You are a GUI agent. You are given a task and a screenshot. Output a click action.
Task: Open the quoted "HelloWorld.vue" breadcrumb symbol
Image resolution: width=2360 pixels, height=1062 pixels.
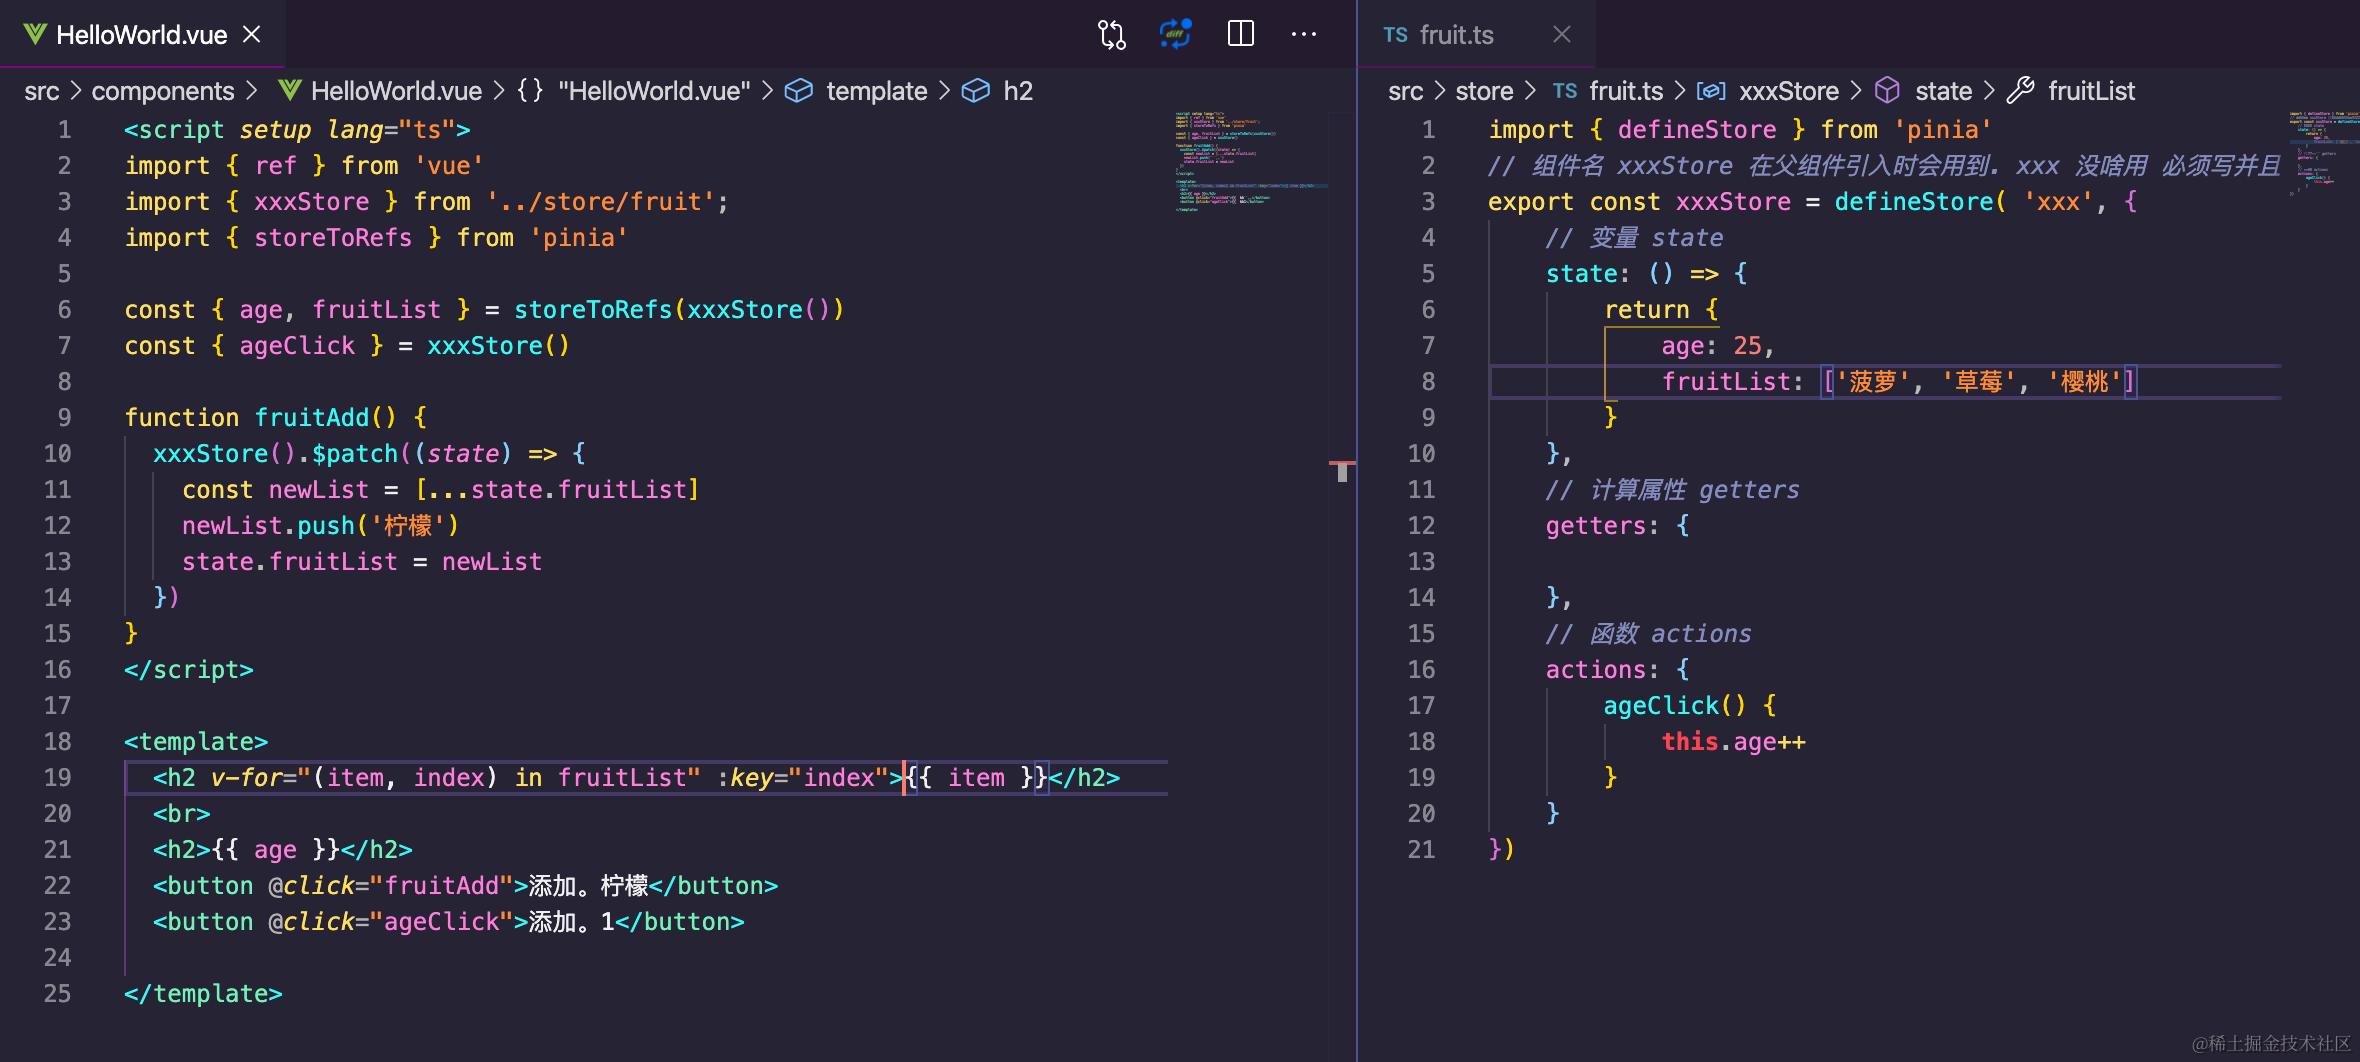654,91
